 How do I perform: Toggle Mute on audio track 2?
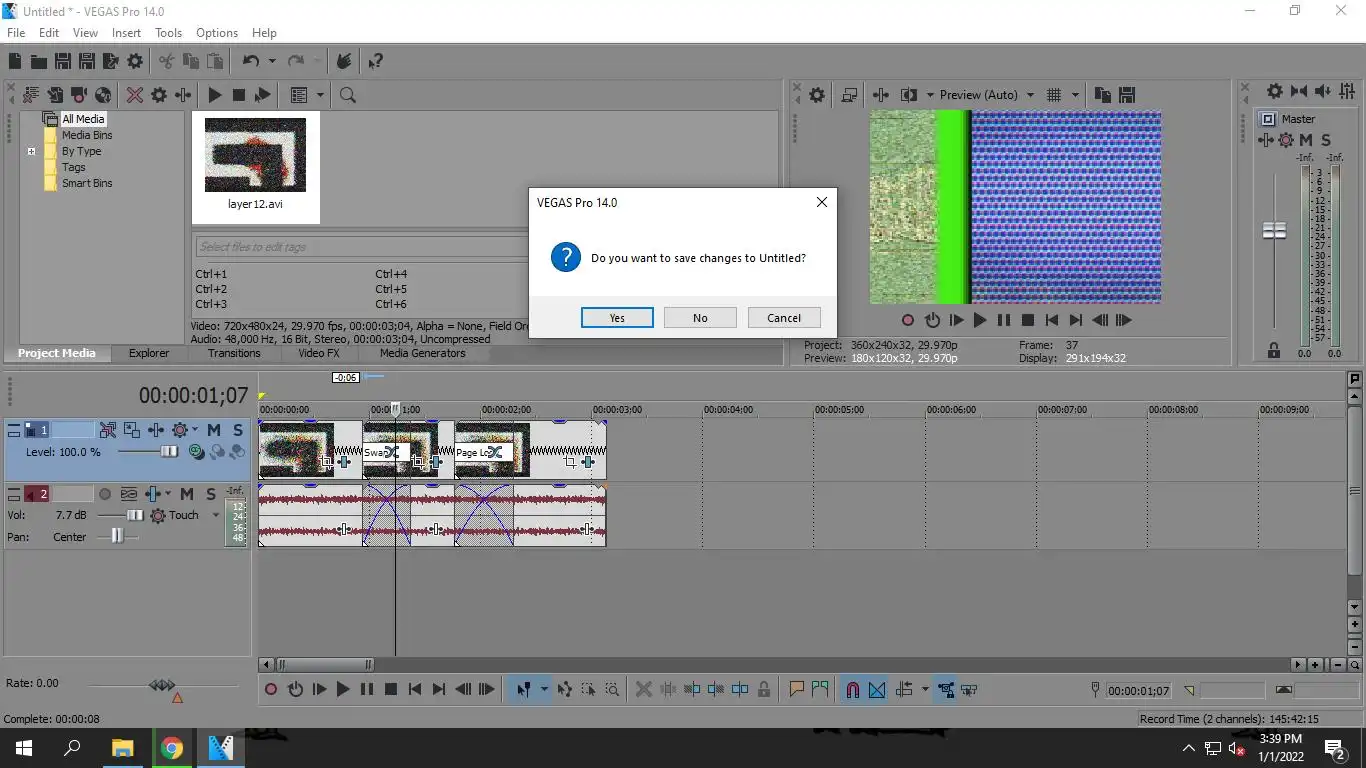[187, 494]
